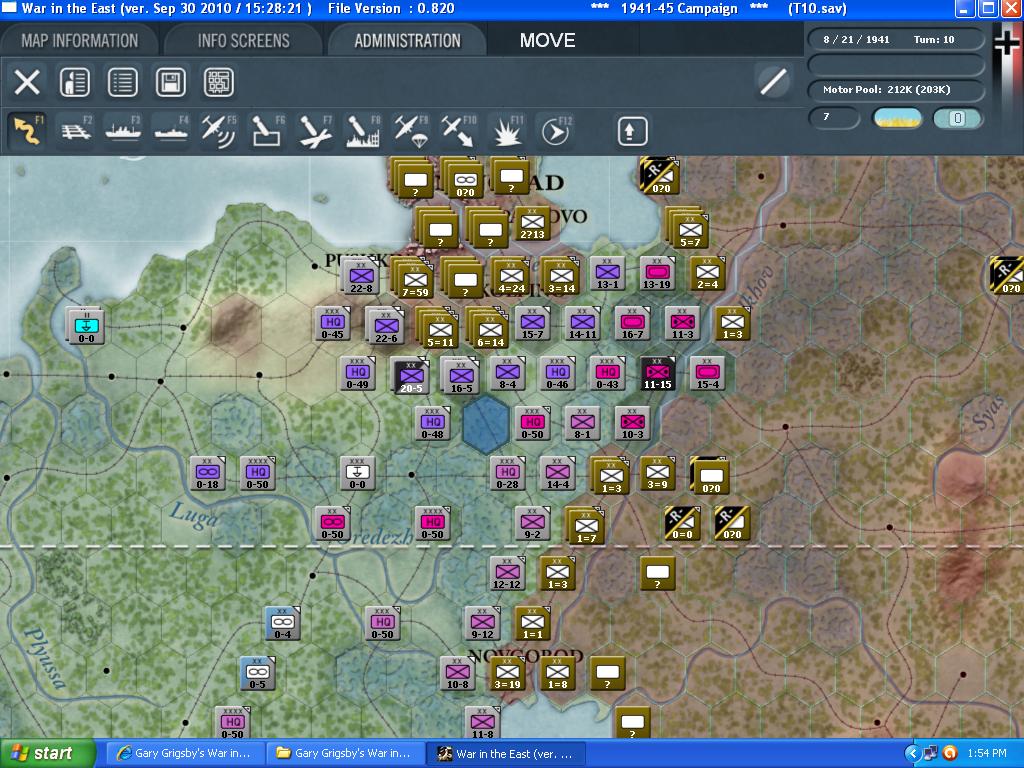Switch to Gary Grigsby's folder taskbar item

pos(345,754)
